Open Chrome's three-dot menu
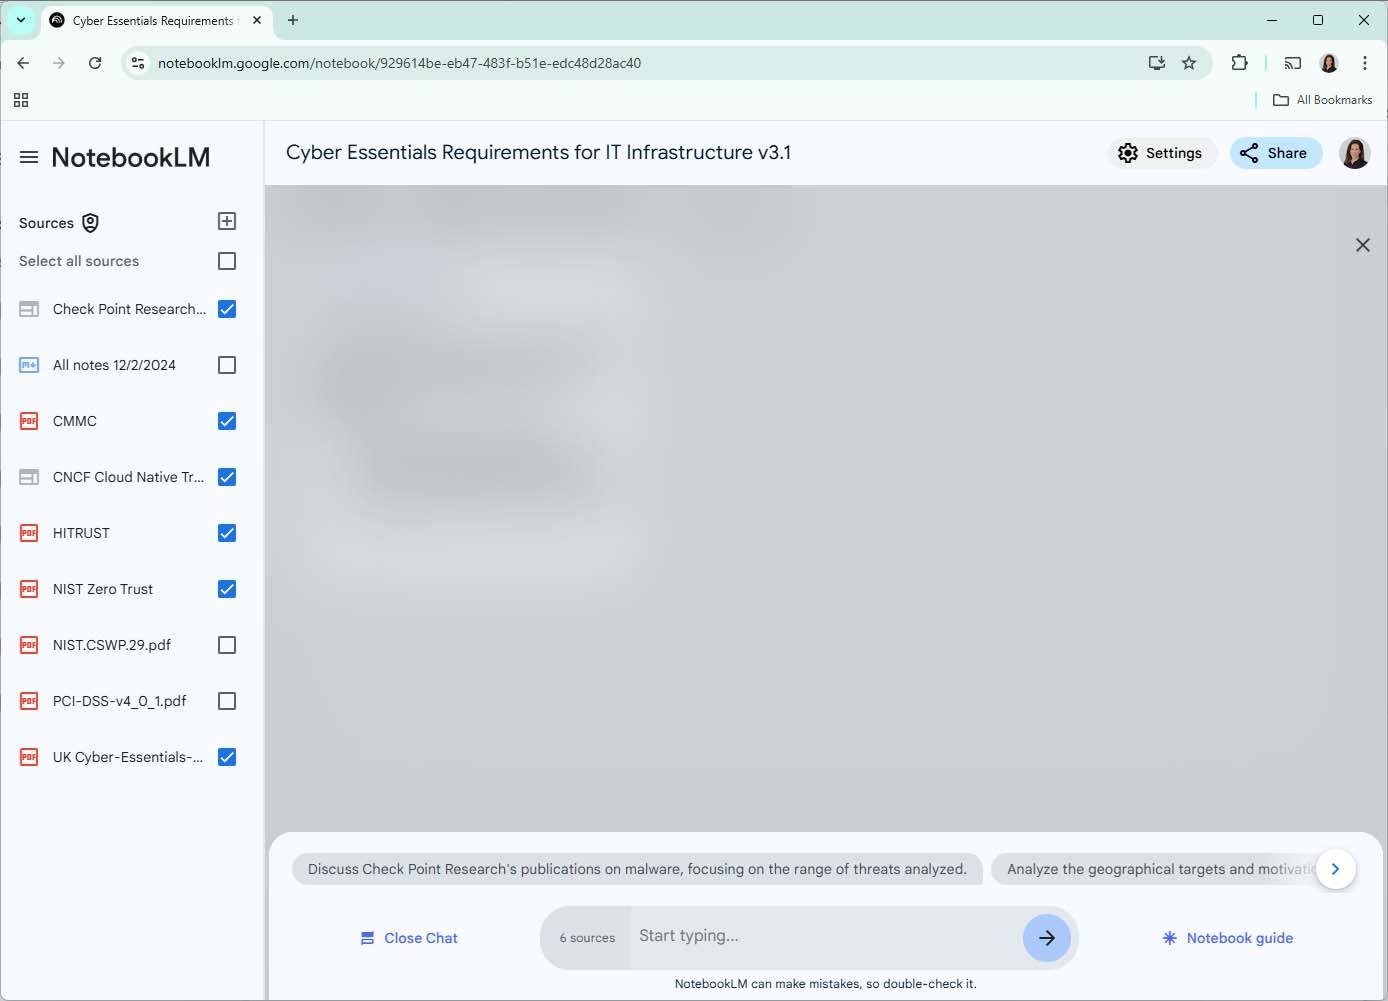The width and height of the screenshot is (1388, 1001). point(1365,62)
